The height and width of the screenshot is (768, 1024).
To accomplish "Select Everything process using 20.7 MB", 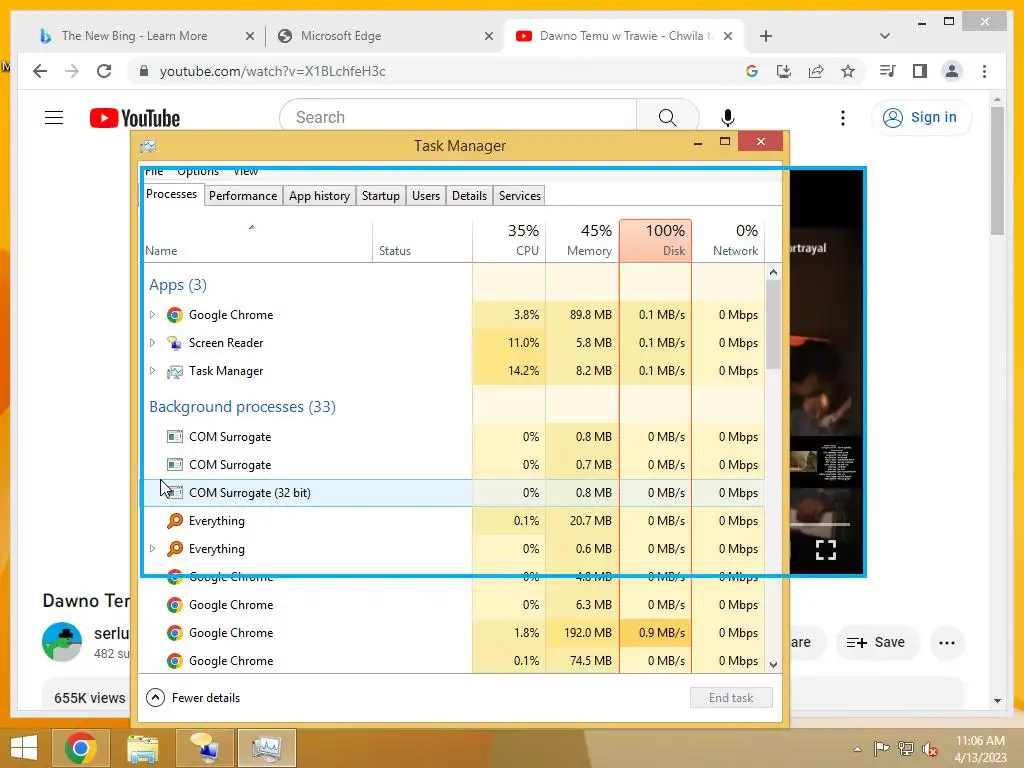I will pos(452,521).
